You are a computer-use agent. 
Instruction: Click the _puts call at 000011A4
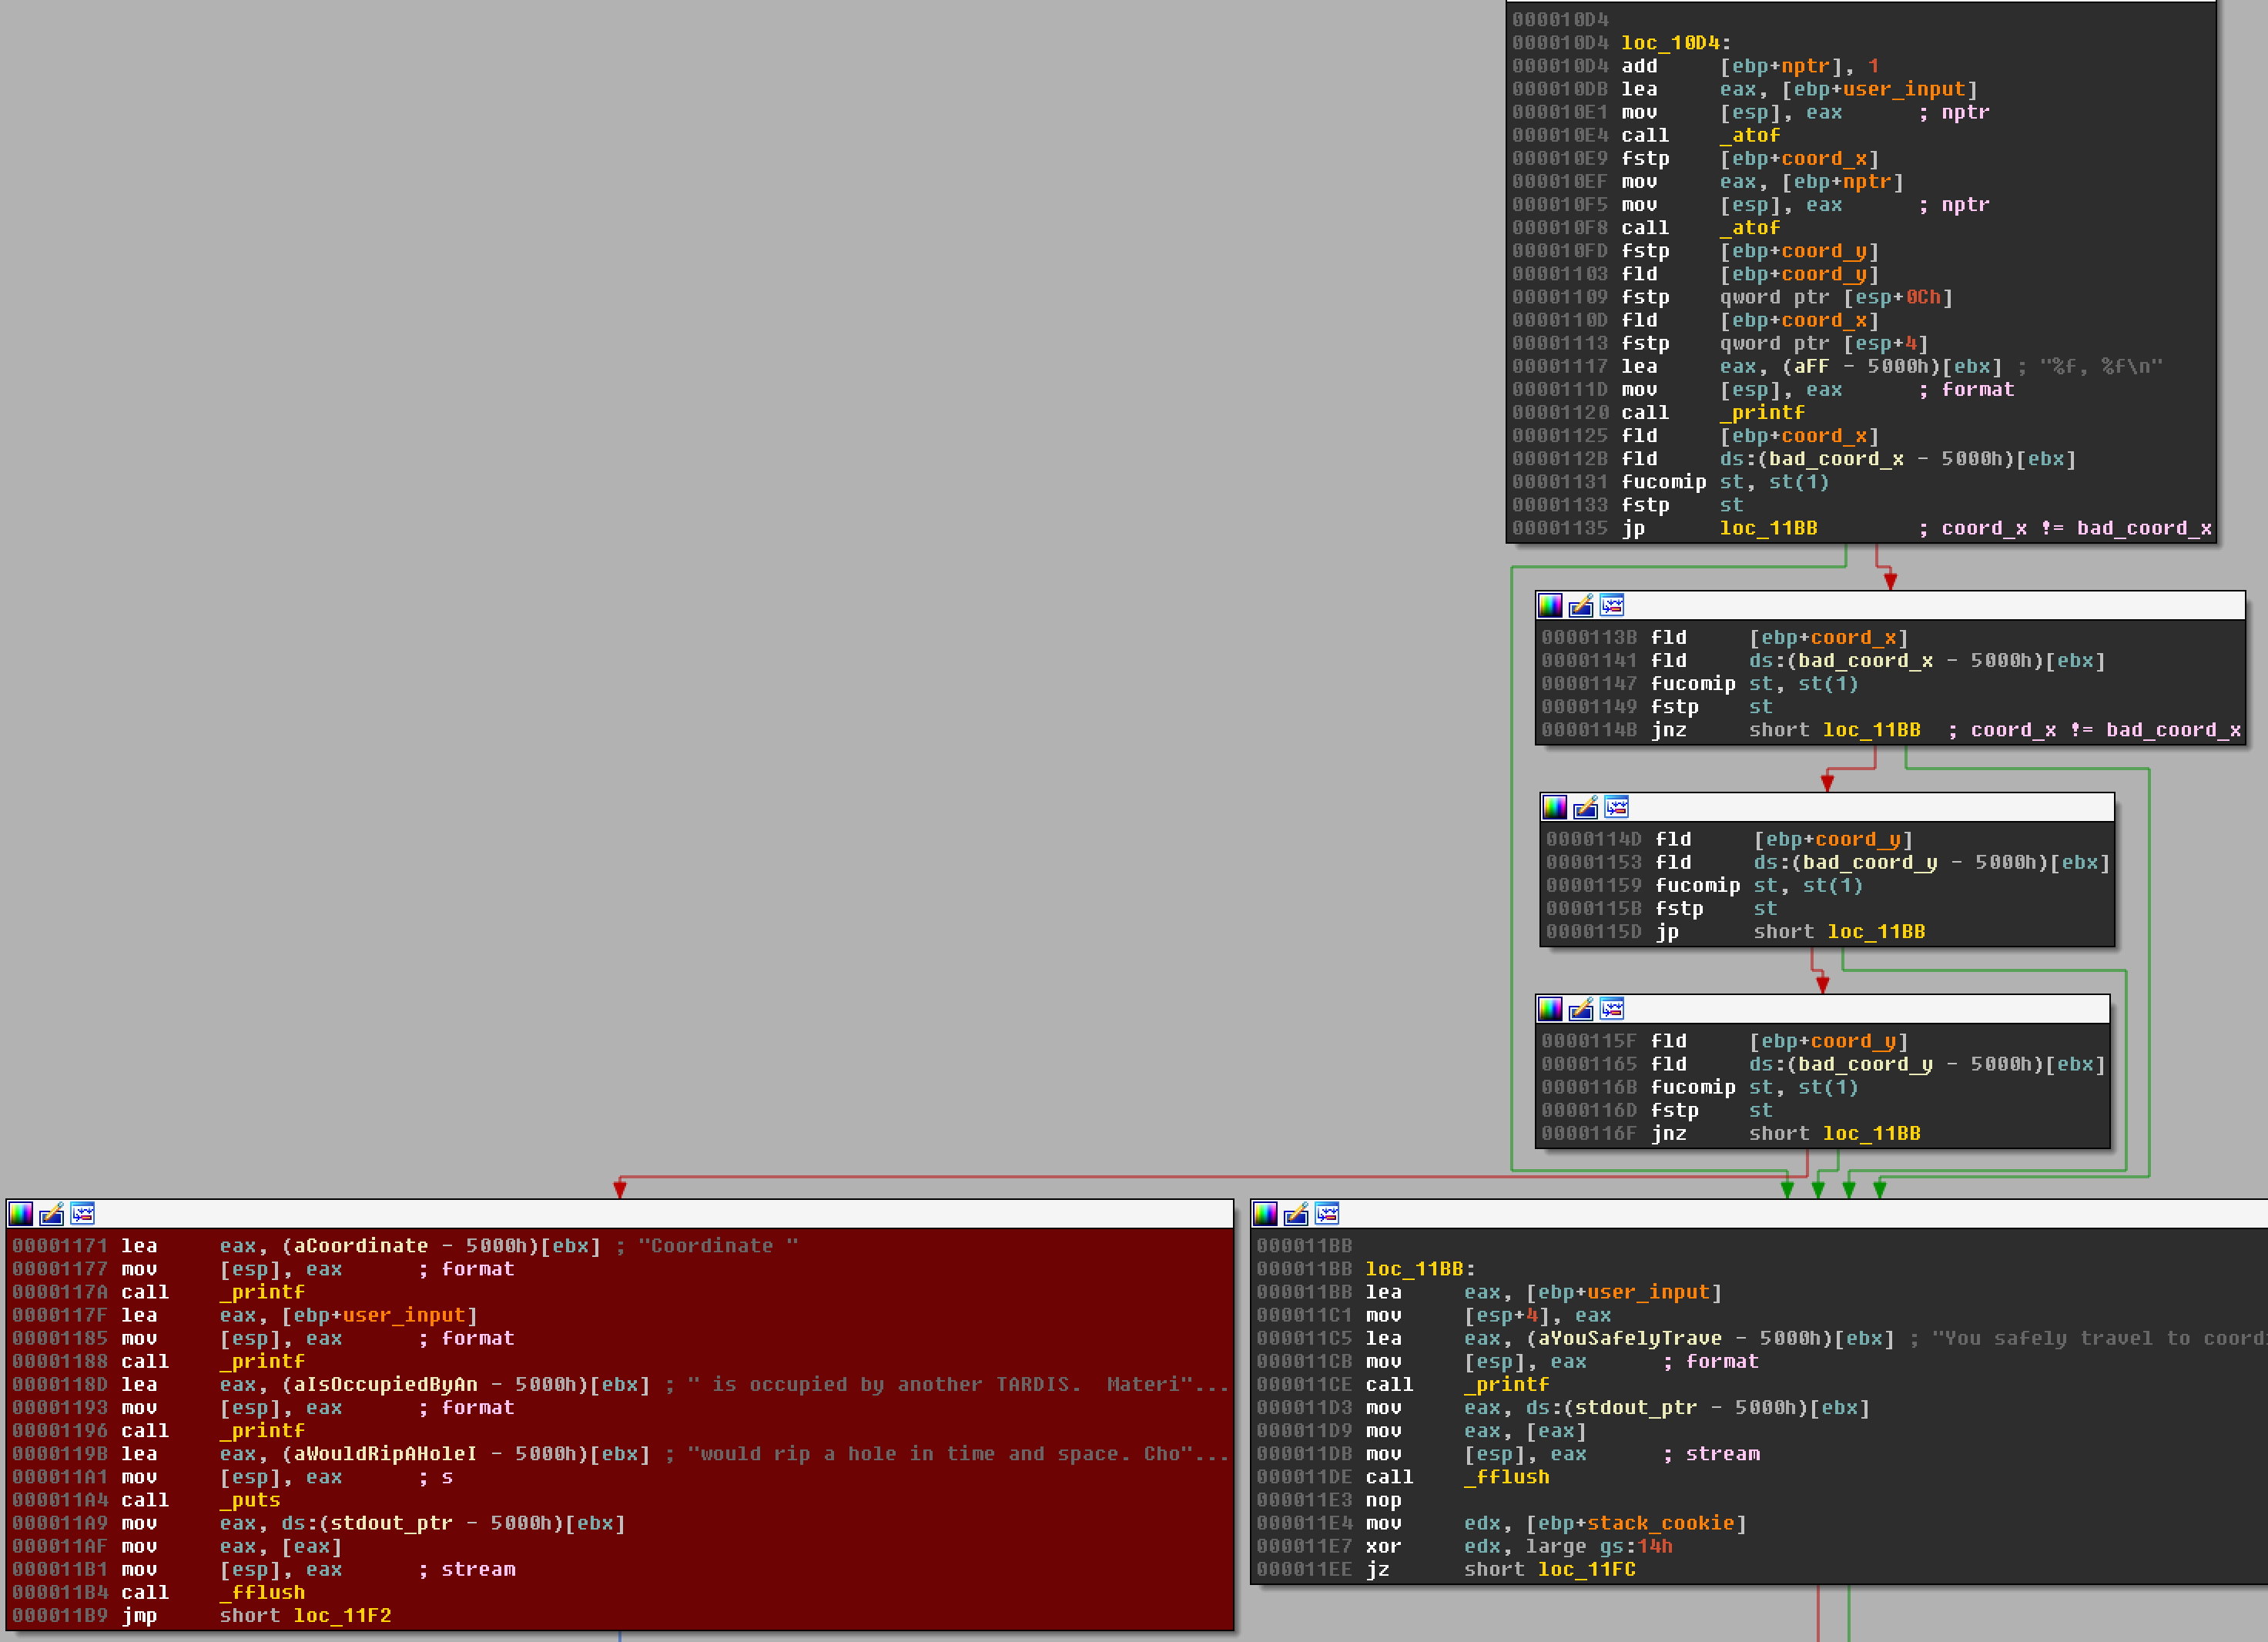point(250,1500)
